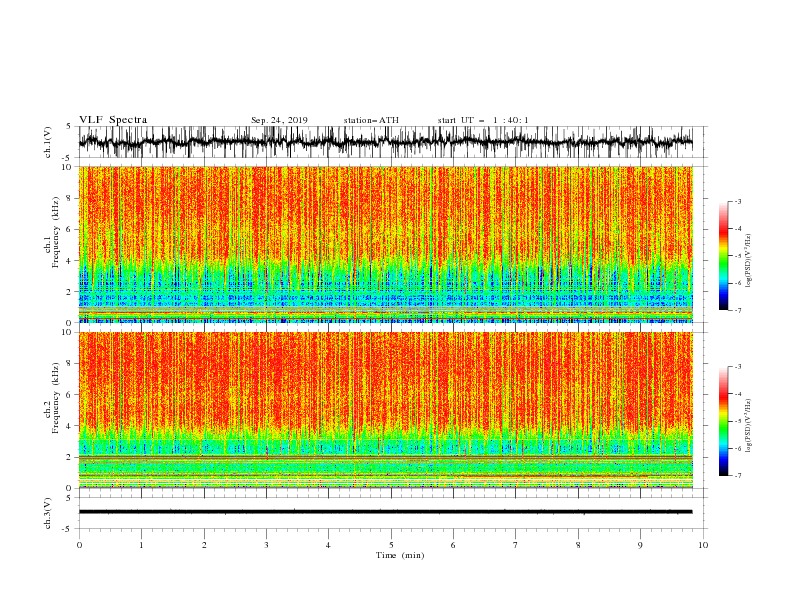
Task: Click the 'station=ATH' label
Action: (371, 120)
